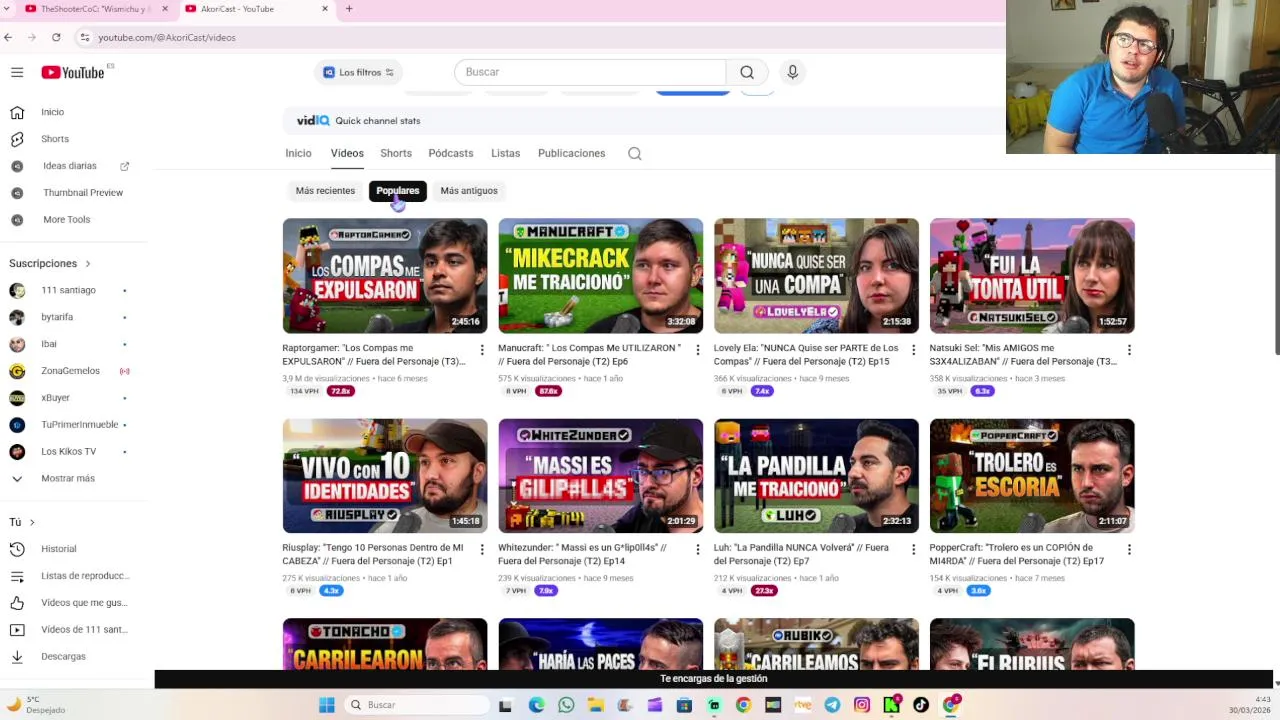
Task: Open options menu for Lovely Ela video
Action: pyautogui.click(x=913, y=350)
